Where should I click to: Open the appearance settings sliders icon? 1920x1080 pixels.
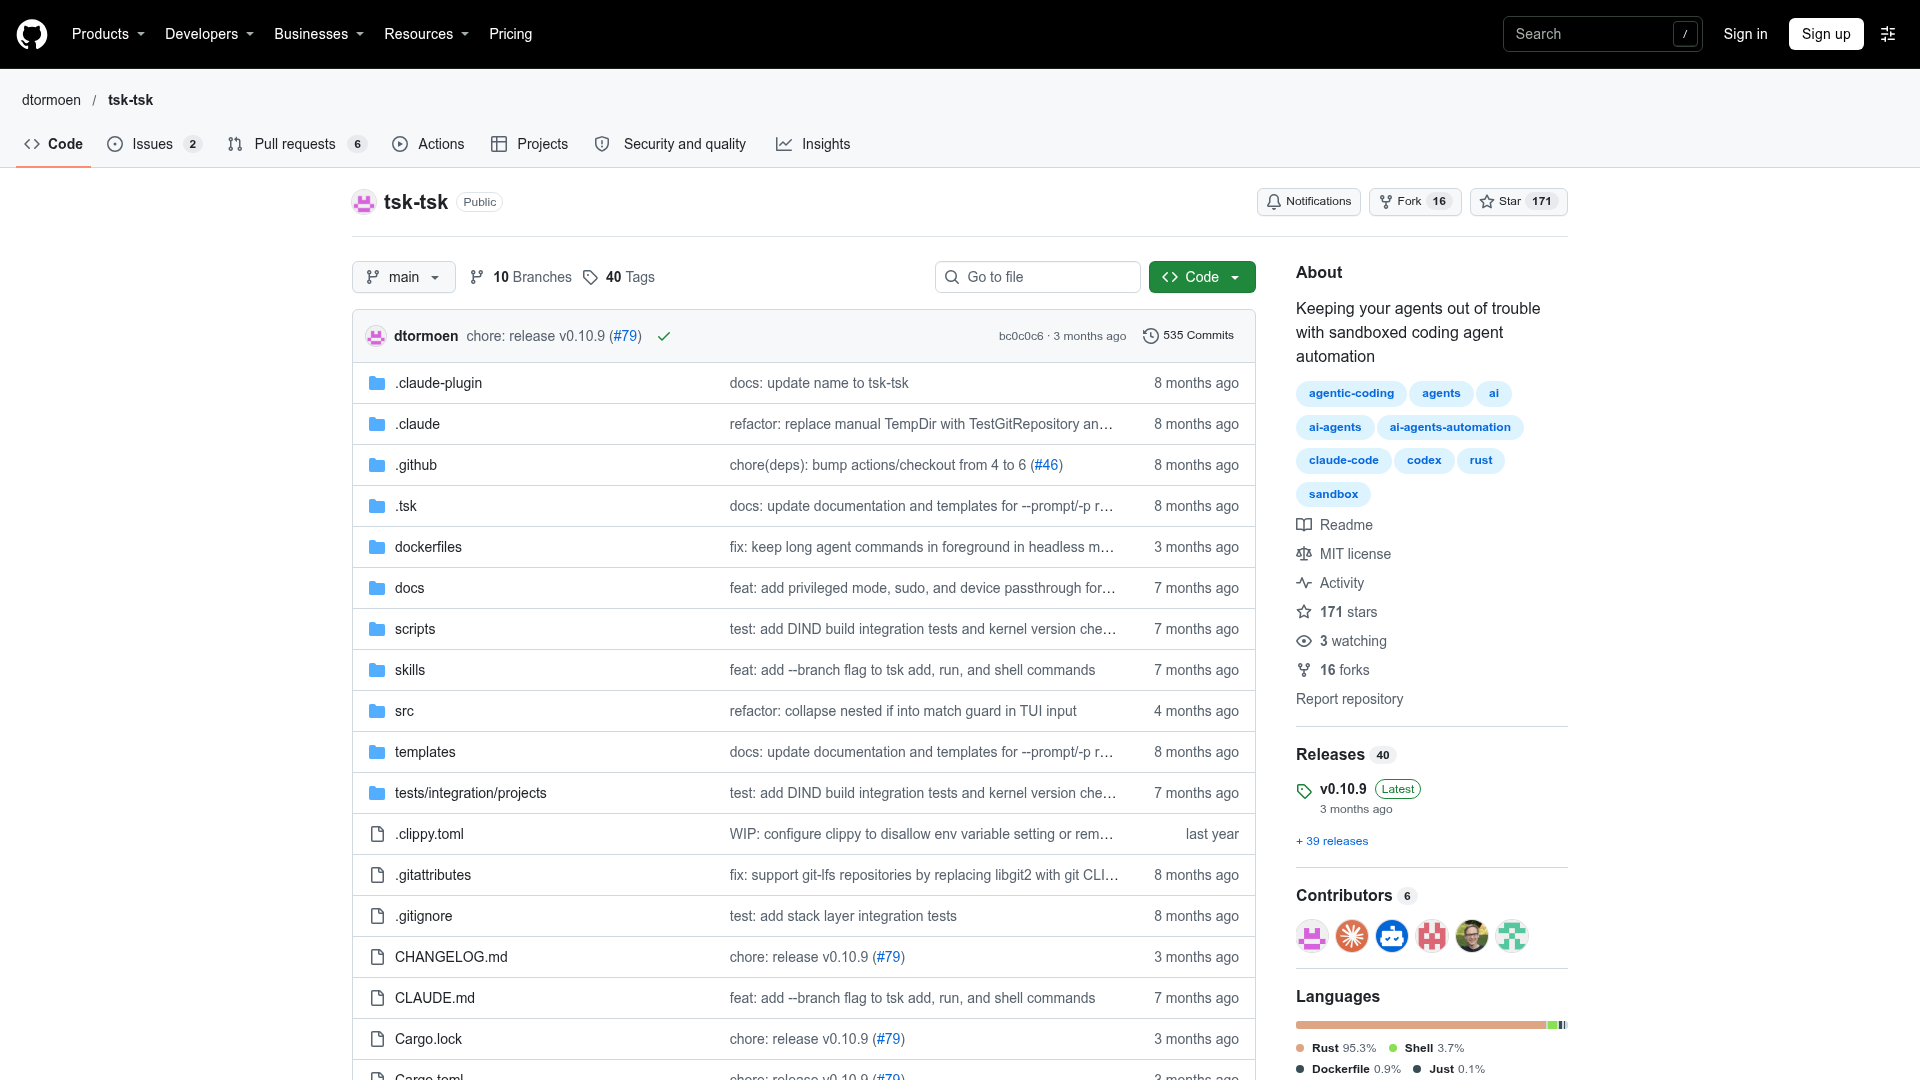[1888, 34]
